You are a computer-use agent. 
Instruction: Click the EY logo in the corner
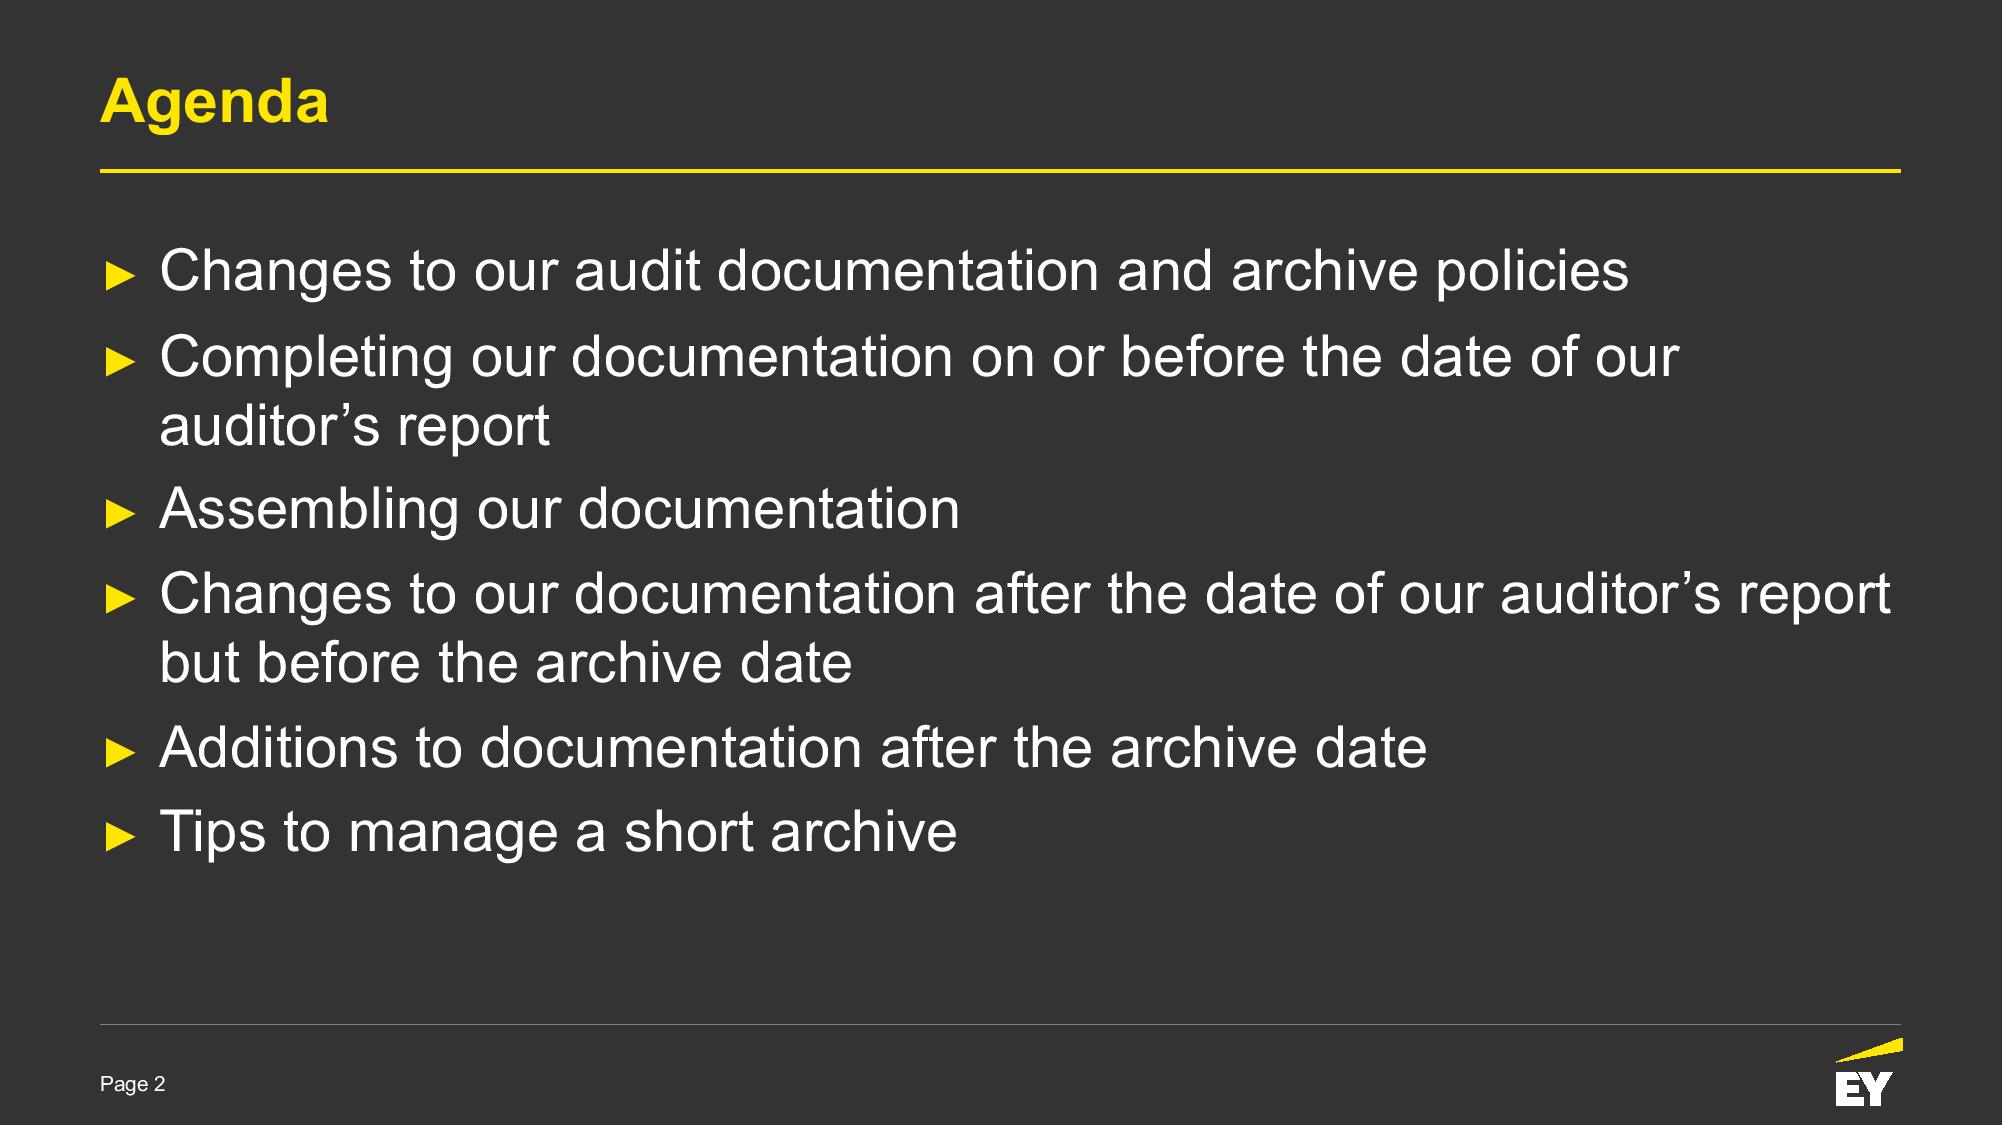(1864, 1089)
